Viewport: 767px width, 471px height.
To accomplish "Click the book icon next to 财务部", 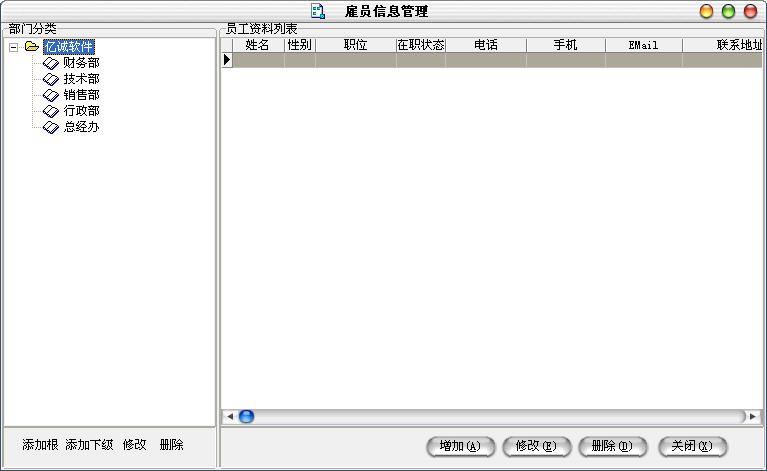I will click(x=50, y=63).
